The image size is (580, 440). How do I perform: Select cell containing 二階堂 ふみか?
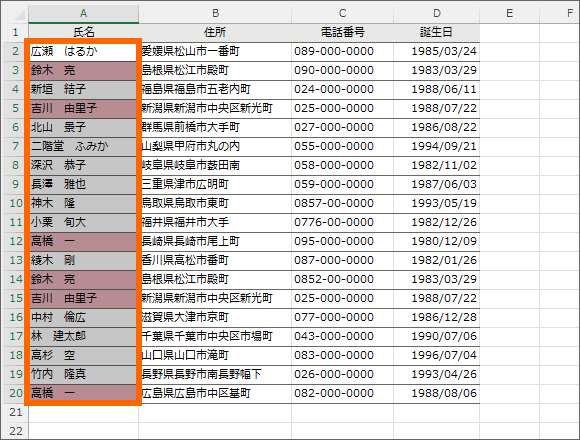tap(84, 146)
